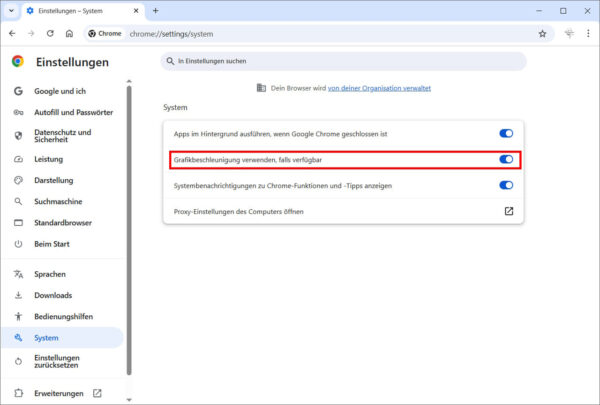Click the download arrow icon
600x405 pixels.
18,295
